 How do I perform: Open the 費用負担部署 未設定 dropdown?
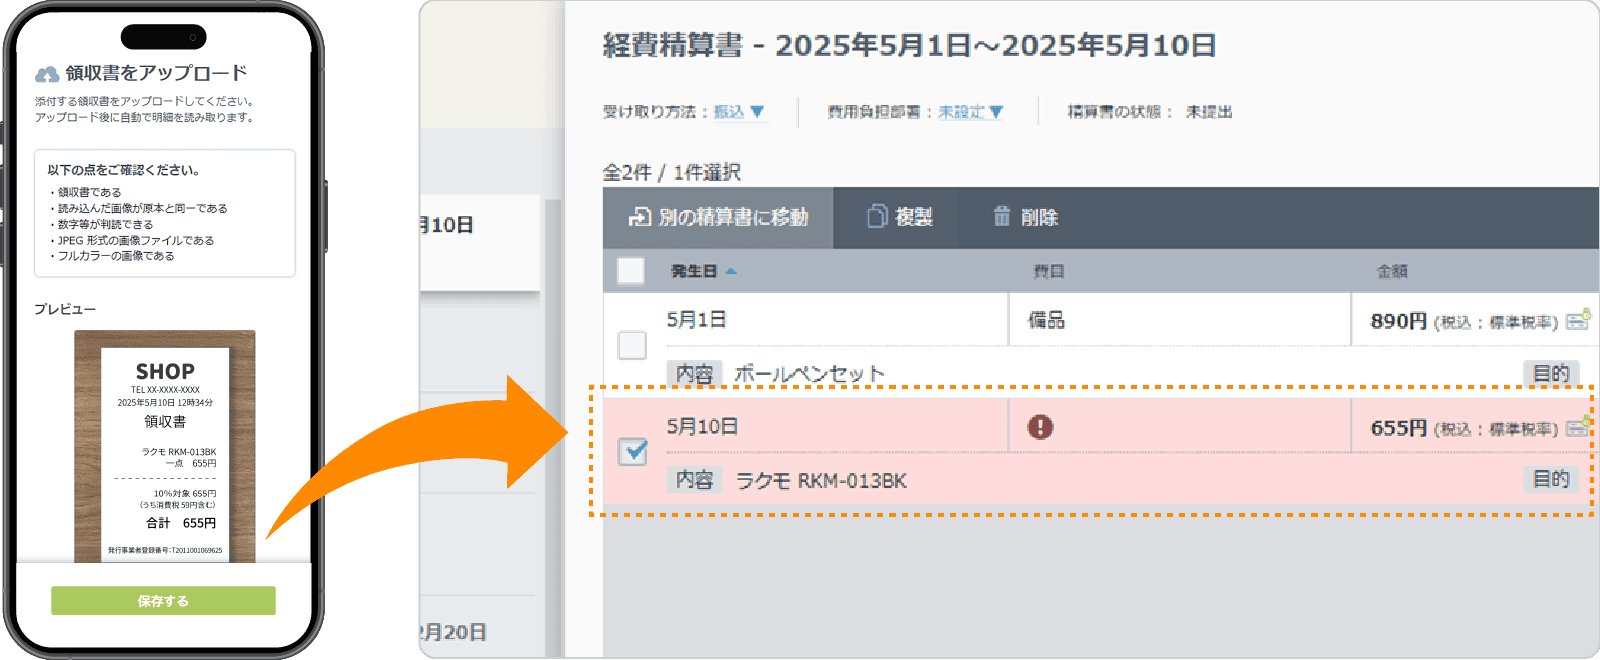point(969,112)
